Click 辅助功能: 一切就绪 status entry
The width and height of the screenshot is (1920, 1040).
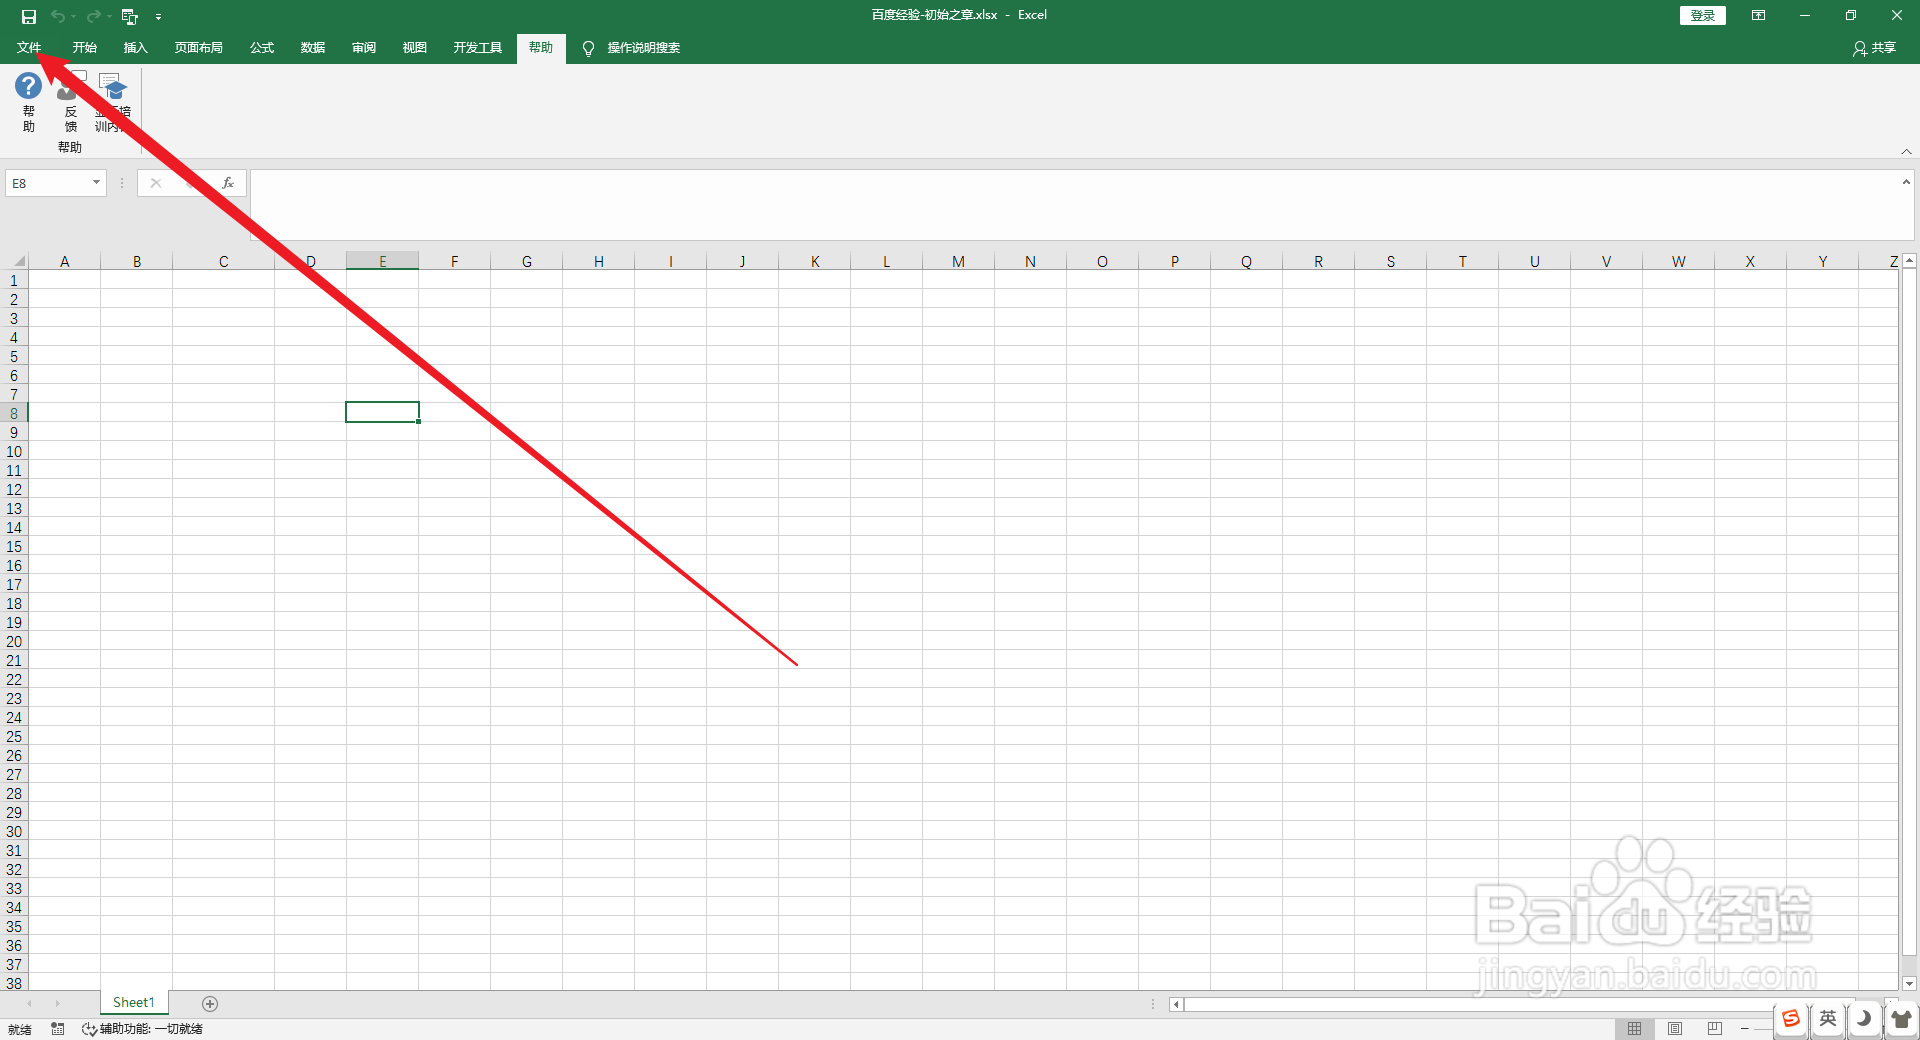pos(142,1029)
